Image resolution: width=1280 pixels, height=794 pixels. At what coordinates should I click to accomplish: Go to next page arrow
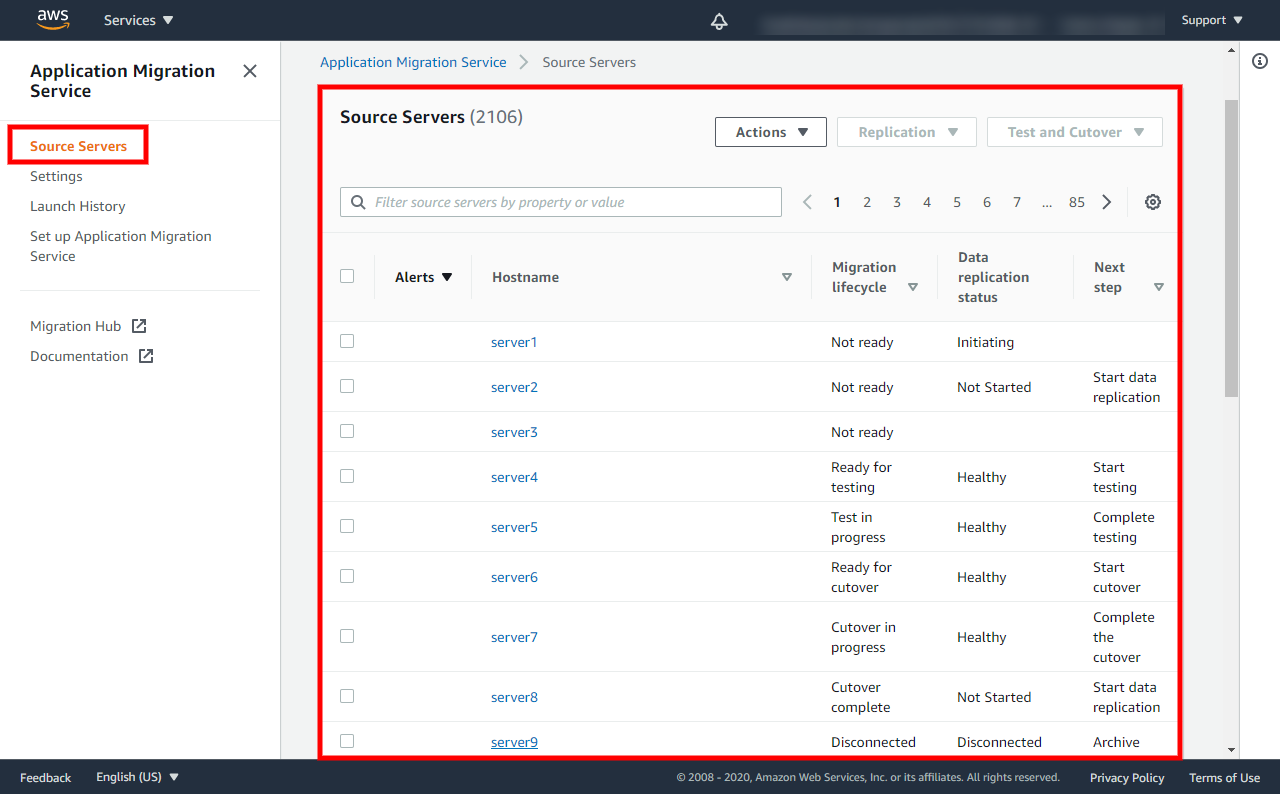pos(1107,202)
